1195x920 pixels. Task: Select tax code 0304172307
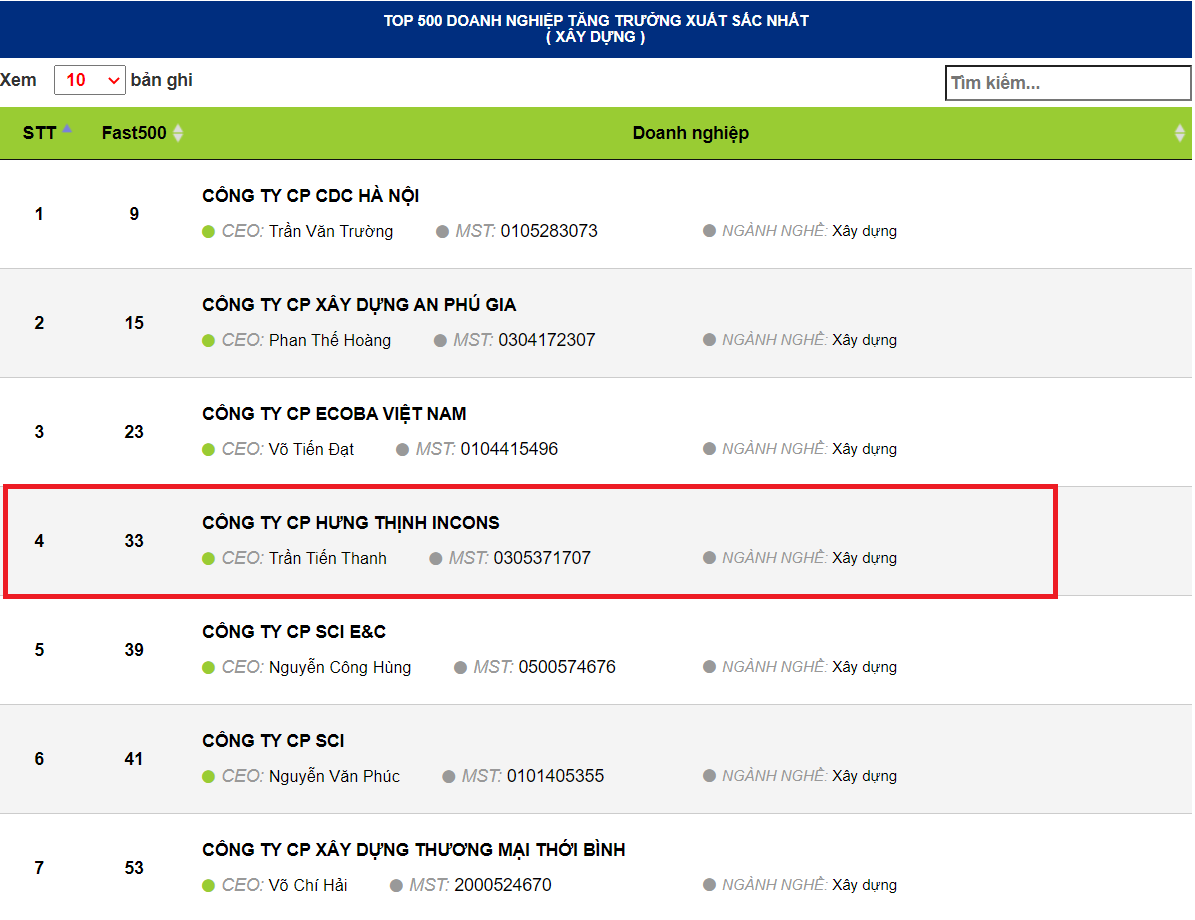pos(546,340)
